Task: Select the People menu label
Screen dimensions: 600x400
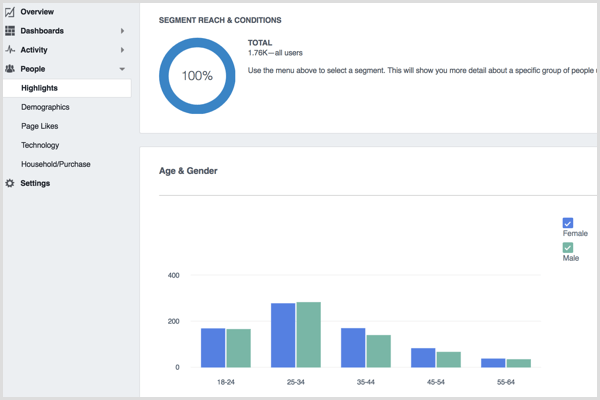Action: point(33,69)
